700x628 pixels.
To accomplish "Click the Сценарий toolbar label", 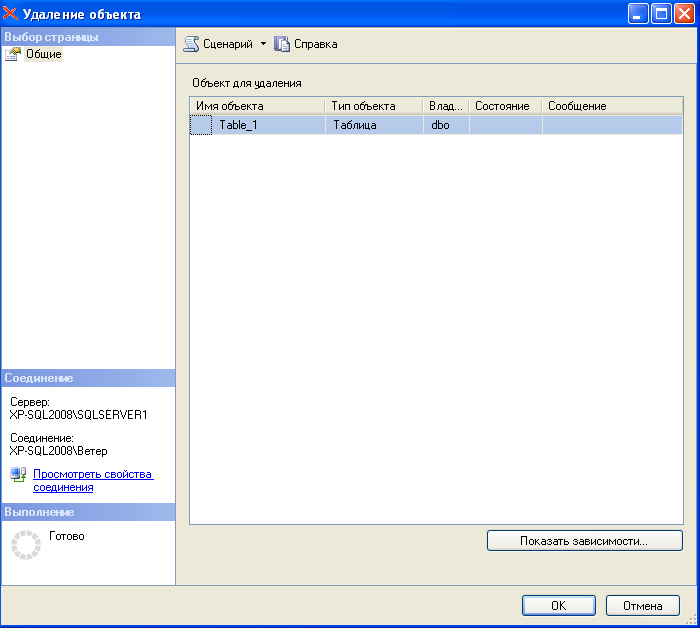I will point(228,44).
